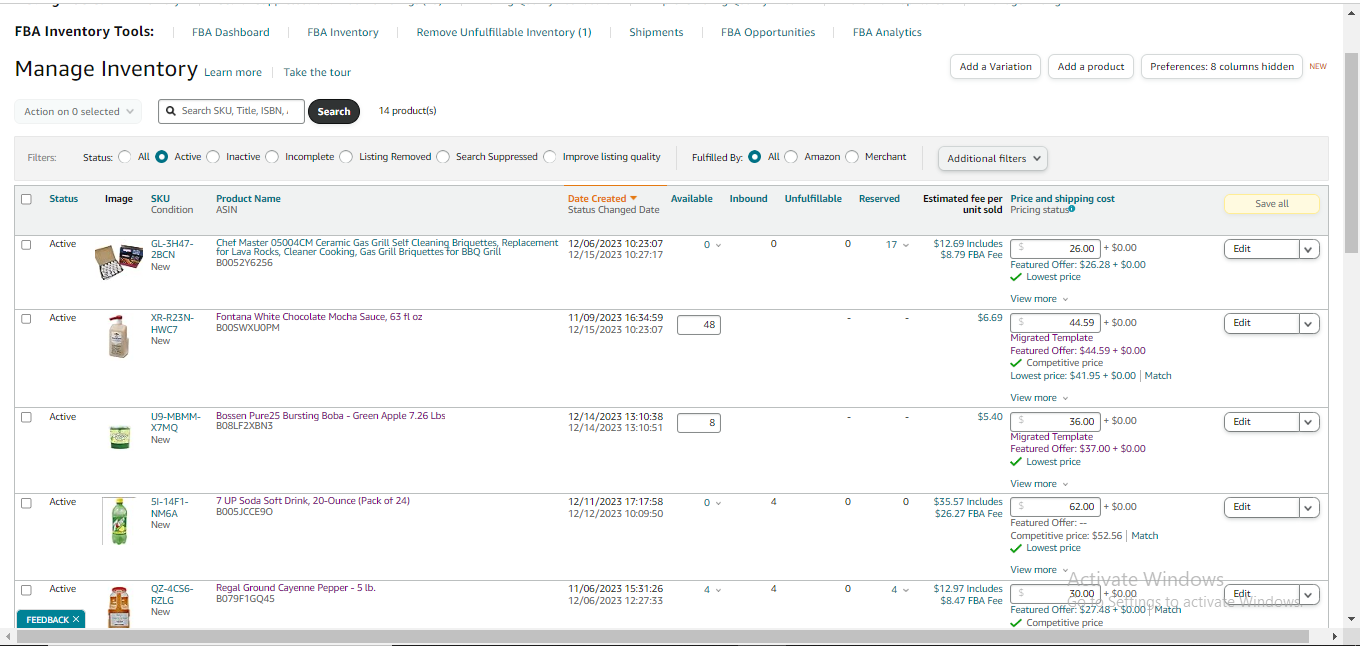Select the Search Suppressed radio button
Screen dimensions: 1360x646
pos(443,157)
